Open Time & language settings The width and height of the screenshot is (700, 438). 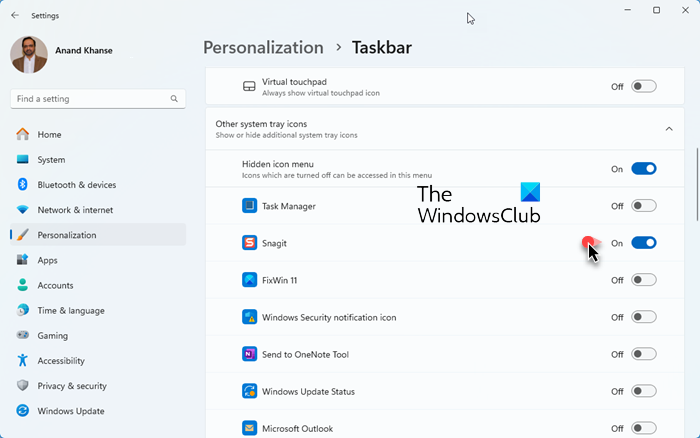[x=98, y=310]
